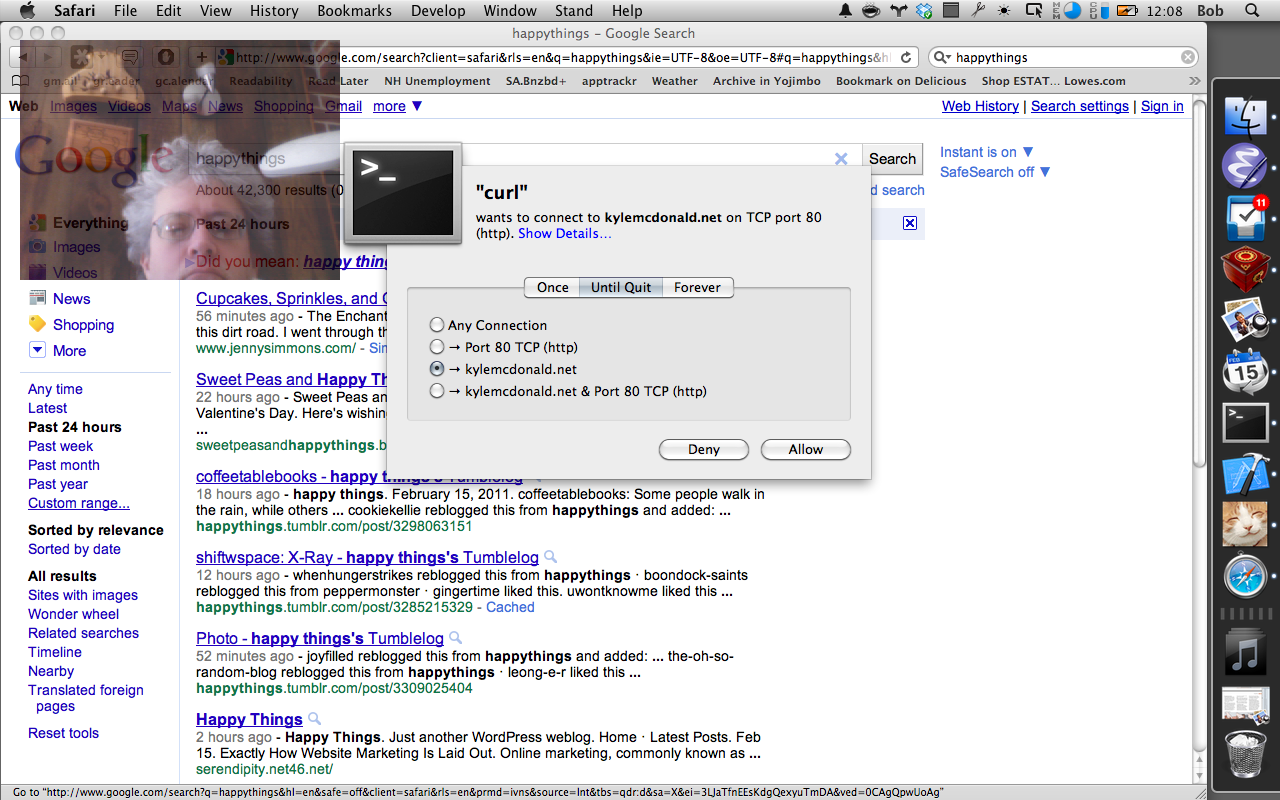Open the Trash in the dock
This screenshot has height=800, width=1280.
[x=1245, y=754]
